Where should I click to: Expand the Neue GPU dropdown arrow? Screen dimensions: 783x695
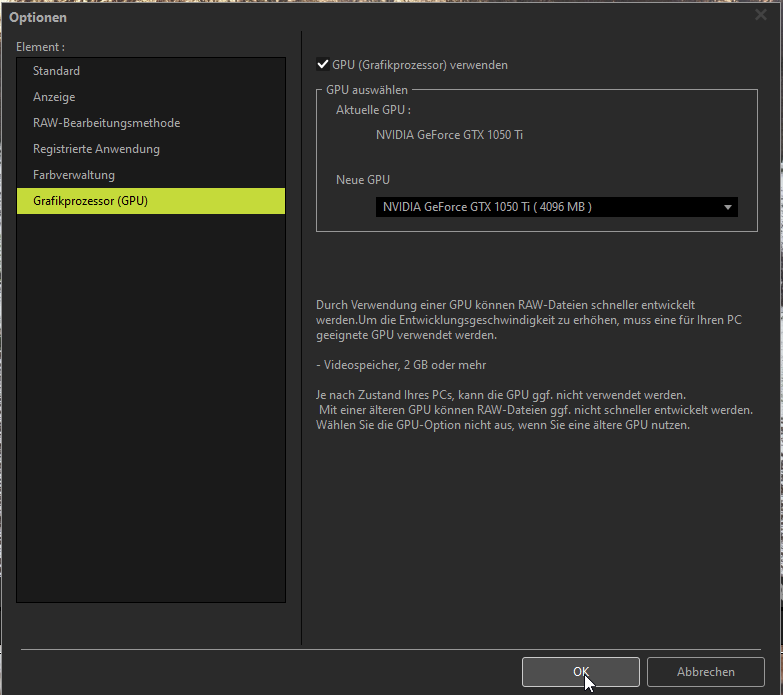[727, 207]
